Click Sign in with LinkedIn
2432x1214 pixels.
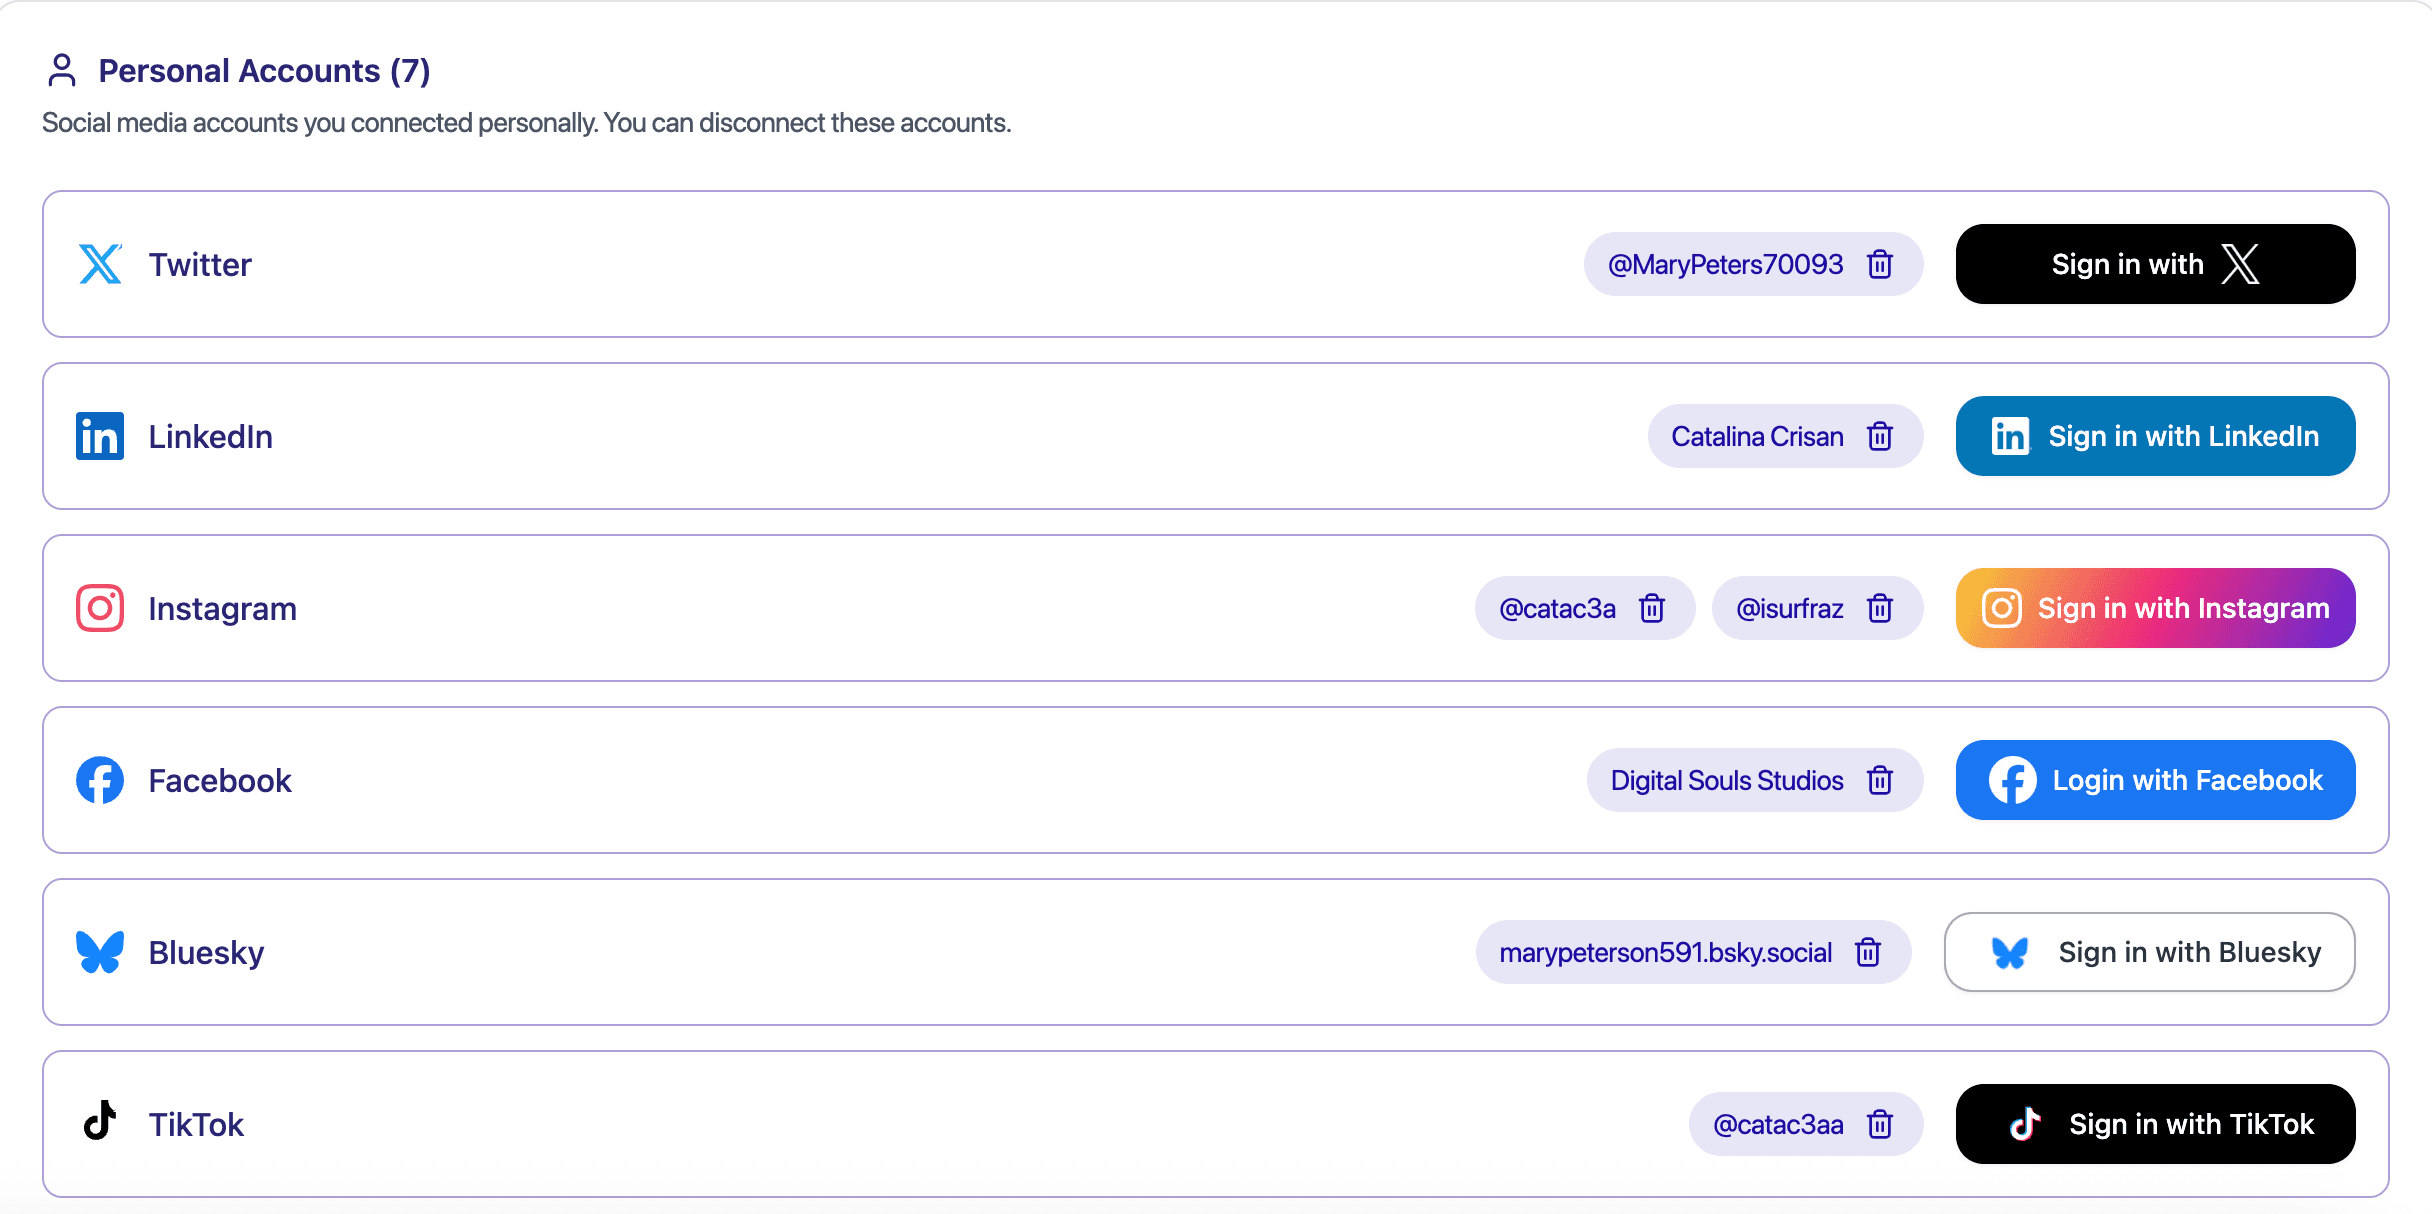coord(2154,436)
